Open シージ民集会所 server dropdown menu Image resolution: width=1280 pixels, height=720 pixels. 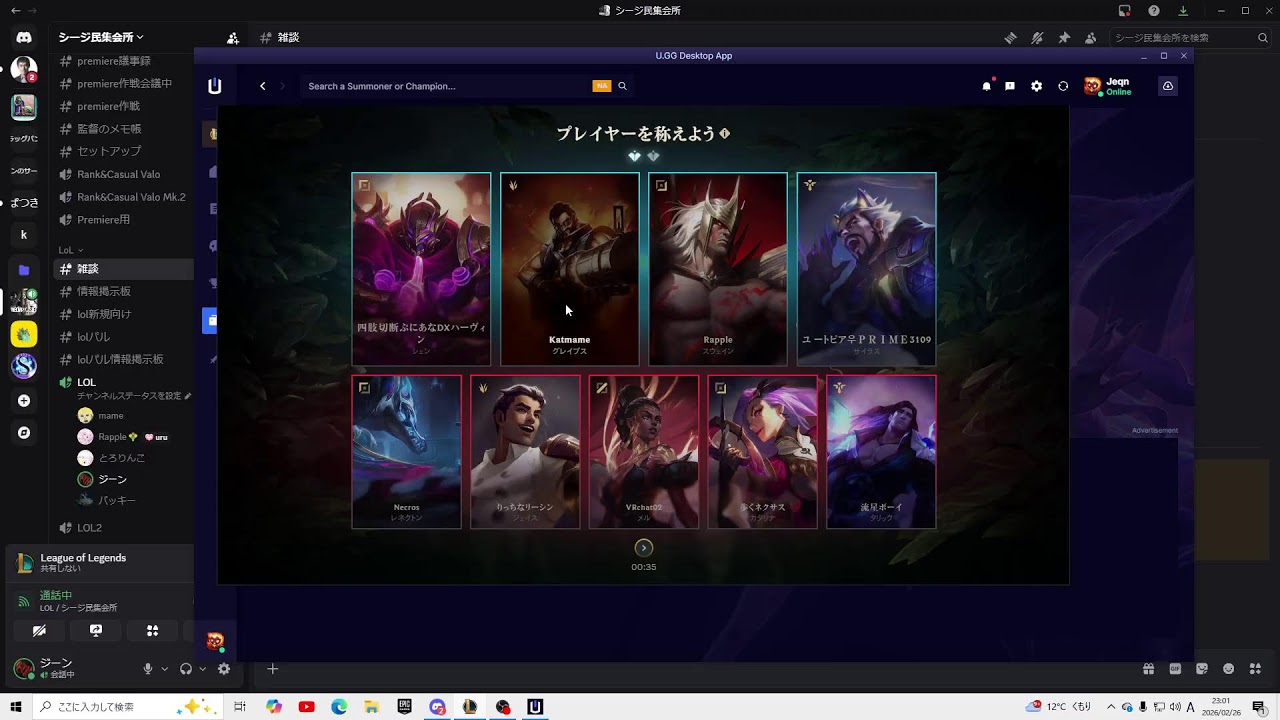pos(101,37)
